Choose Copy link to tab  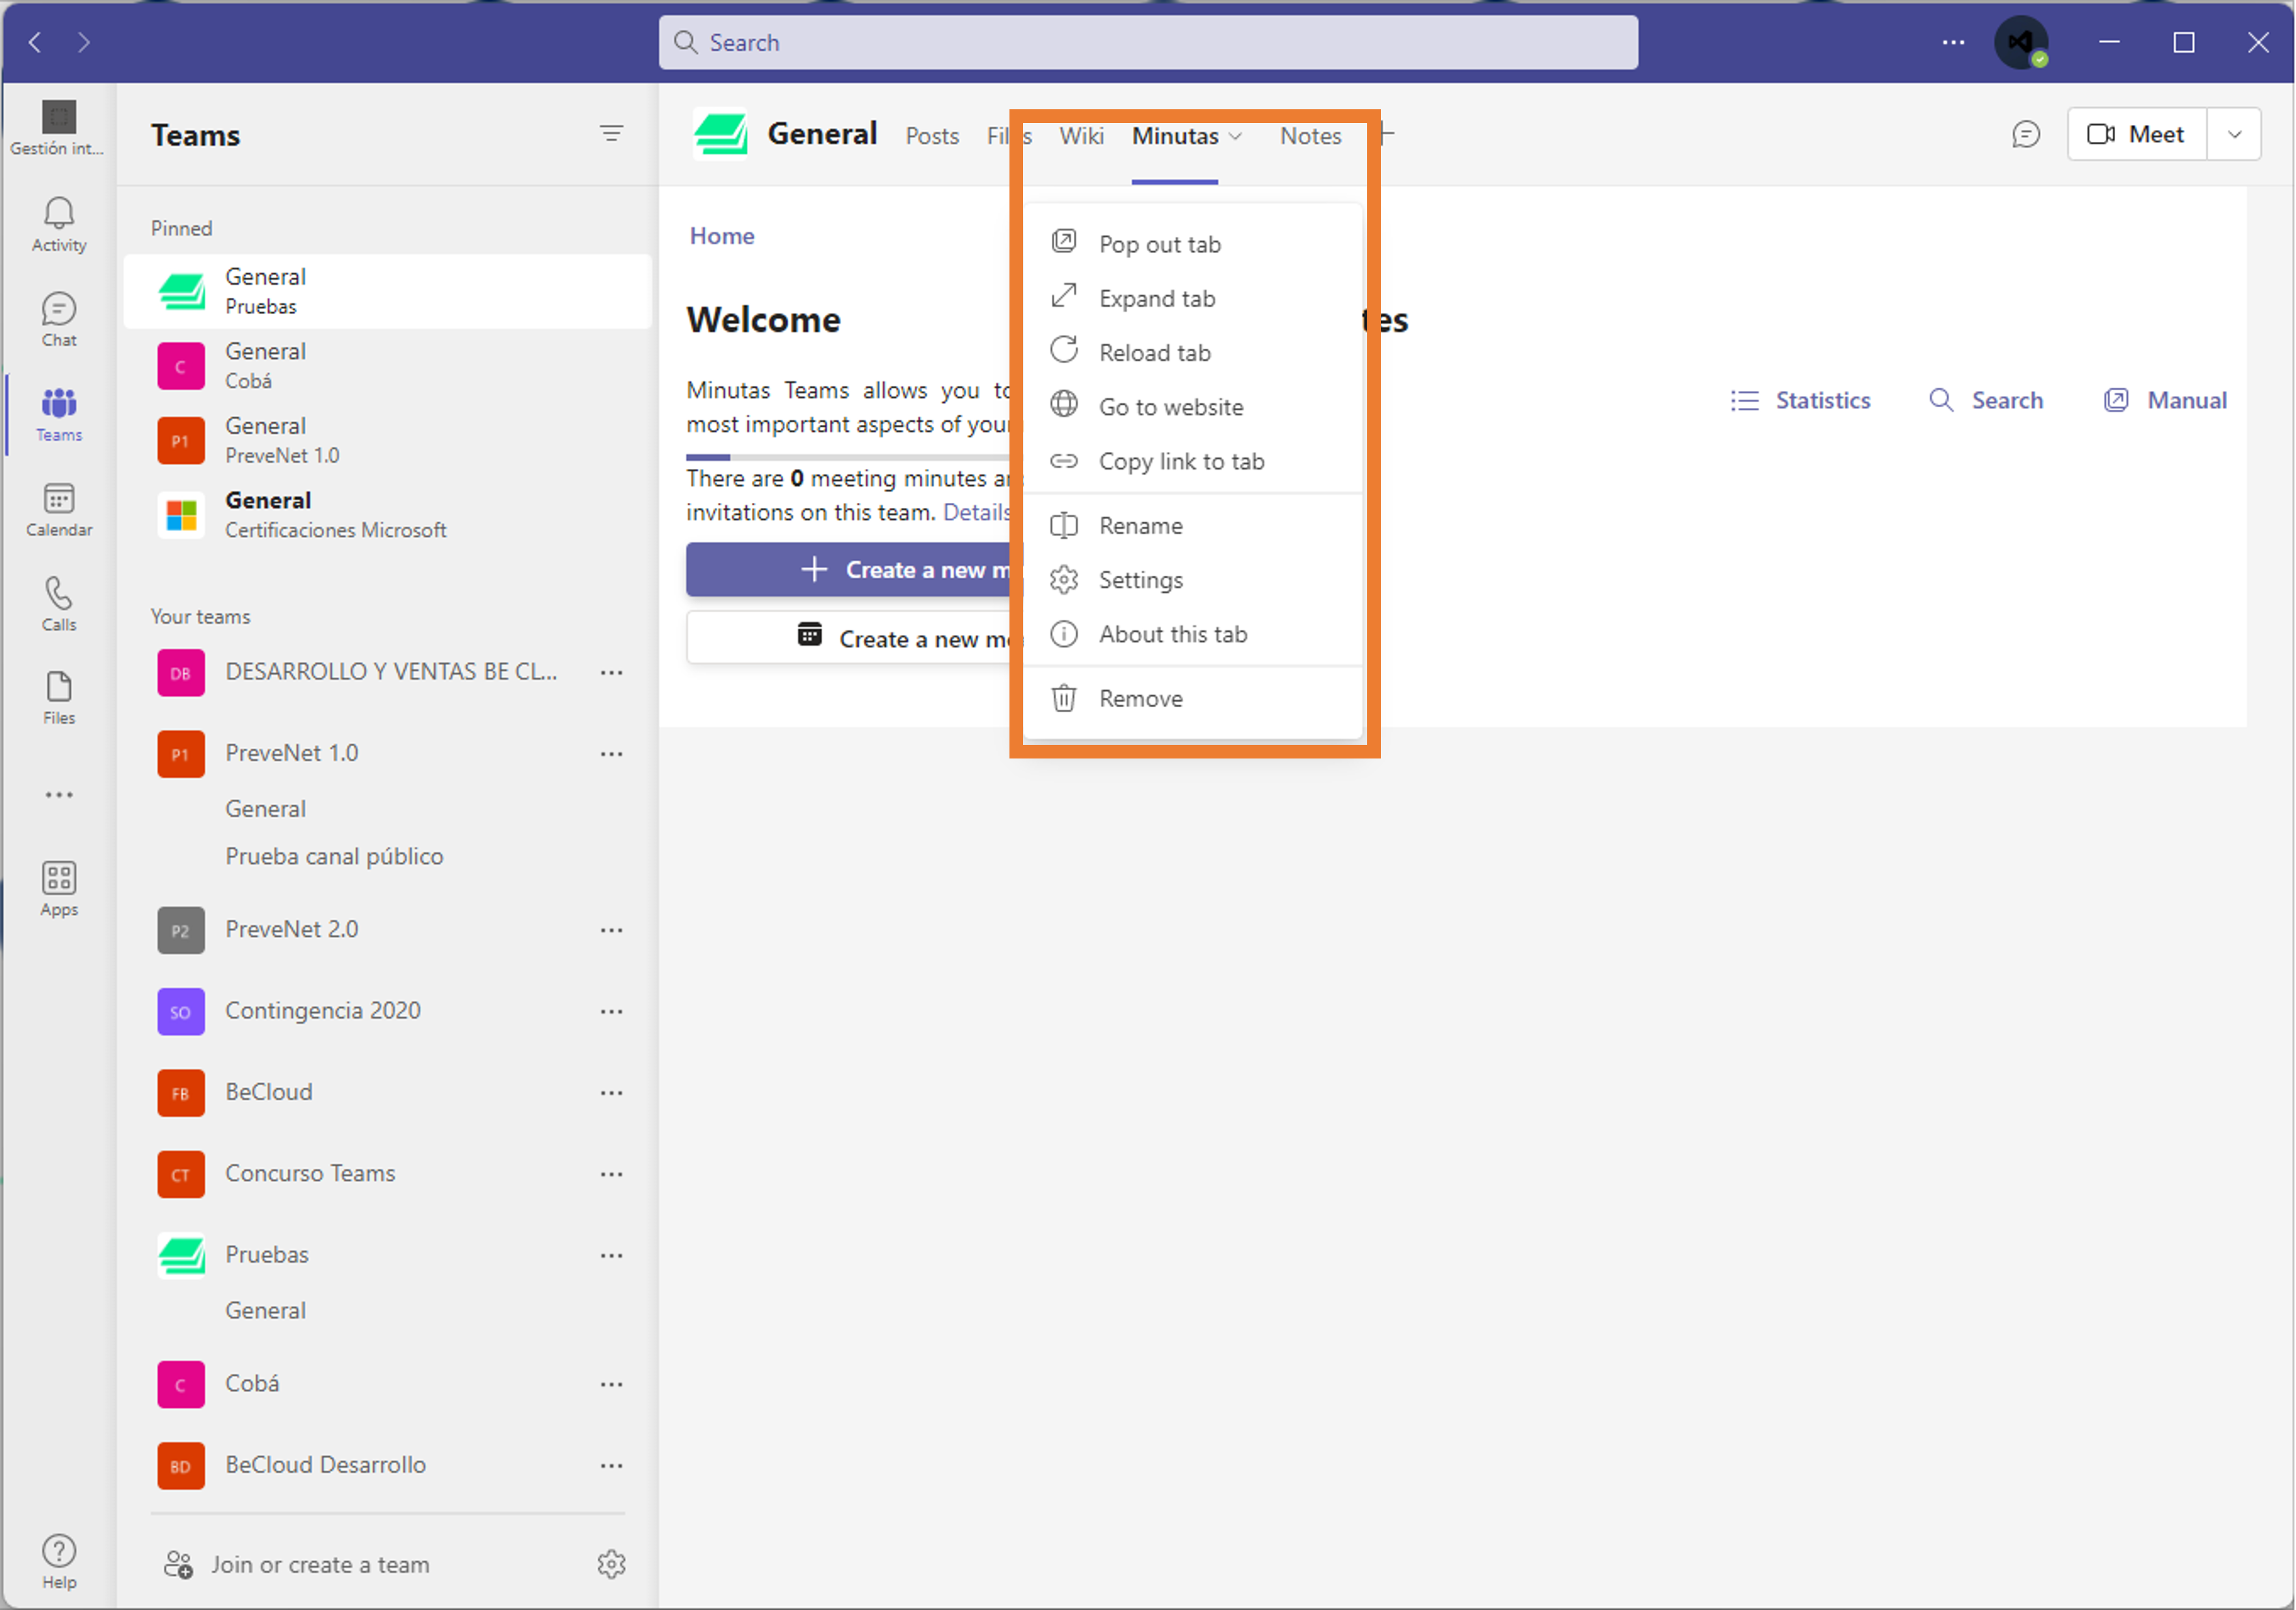tap(1193, 461)
